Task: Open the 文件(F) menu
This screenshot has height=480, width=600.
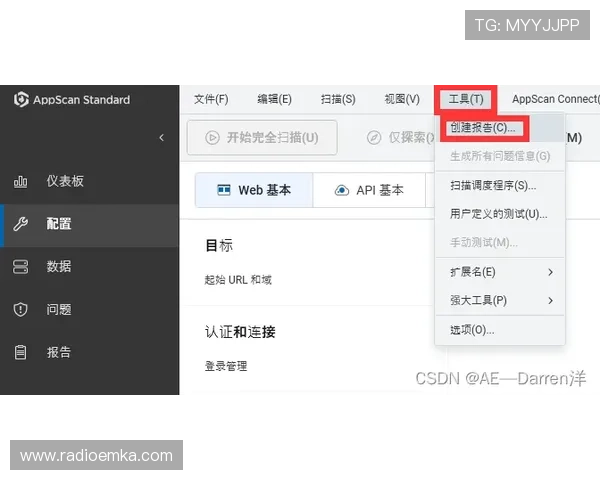Action: click(211, 99)
